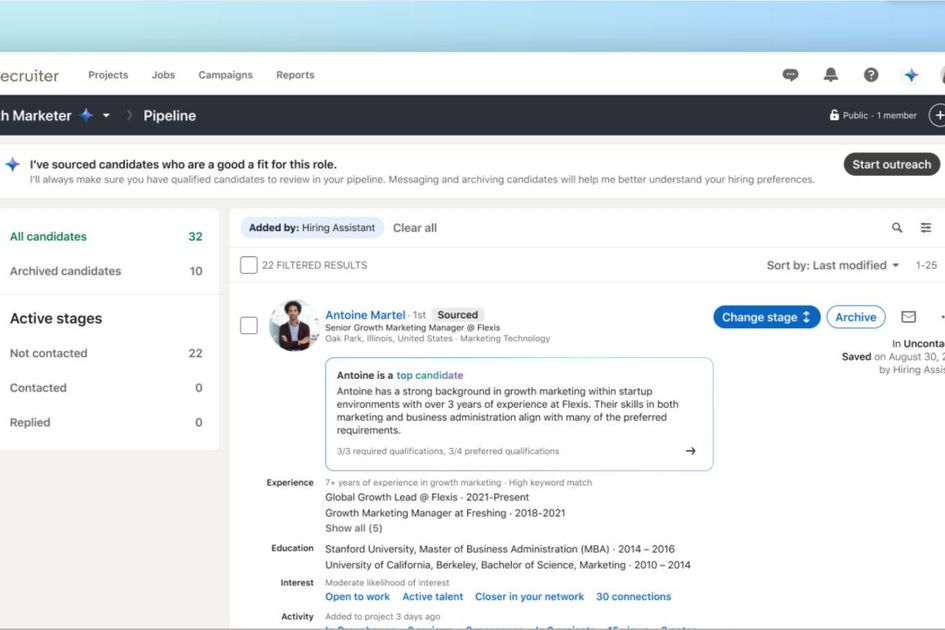The image size is (945, 630).
Task: Click Senior Growth Marketing Manager @ Flexis headline
Action: click(412, 327)
